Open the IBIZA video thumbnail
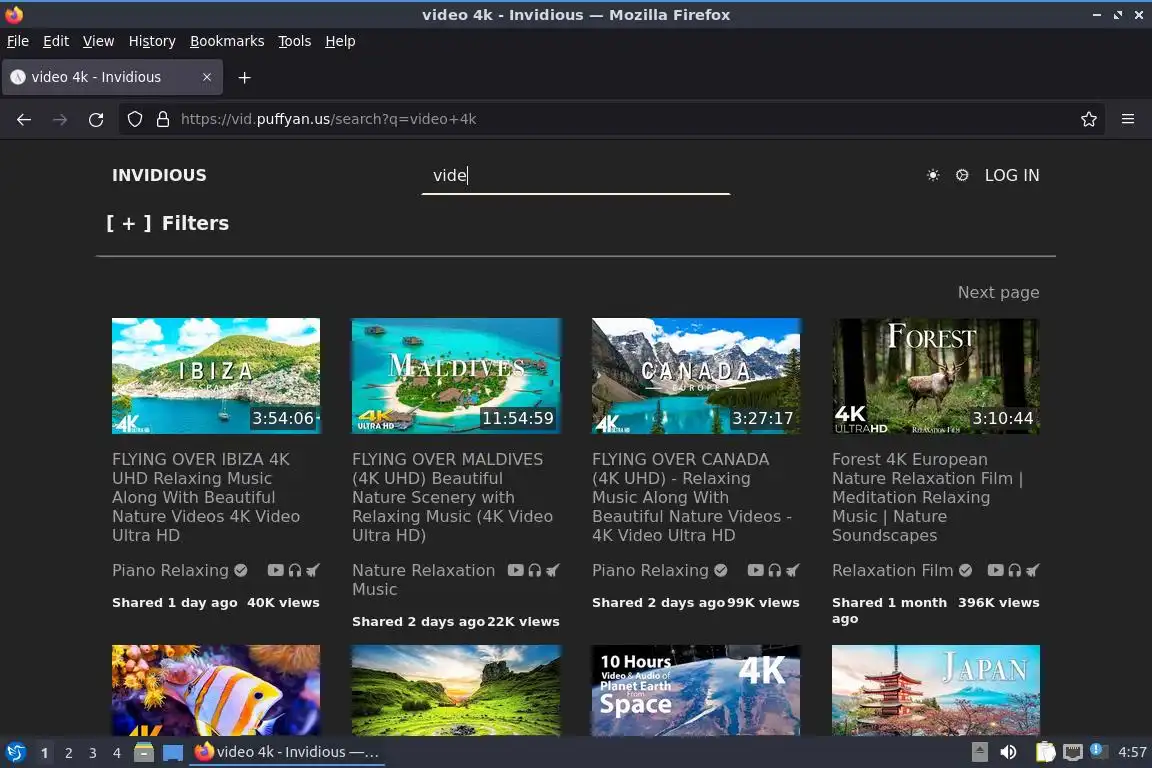The width and height of the screenshot is (1152, 768). (x=216, y=376)
